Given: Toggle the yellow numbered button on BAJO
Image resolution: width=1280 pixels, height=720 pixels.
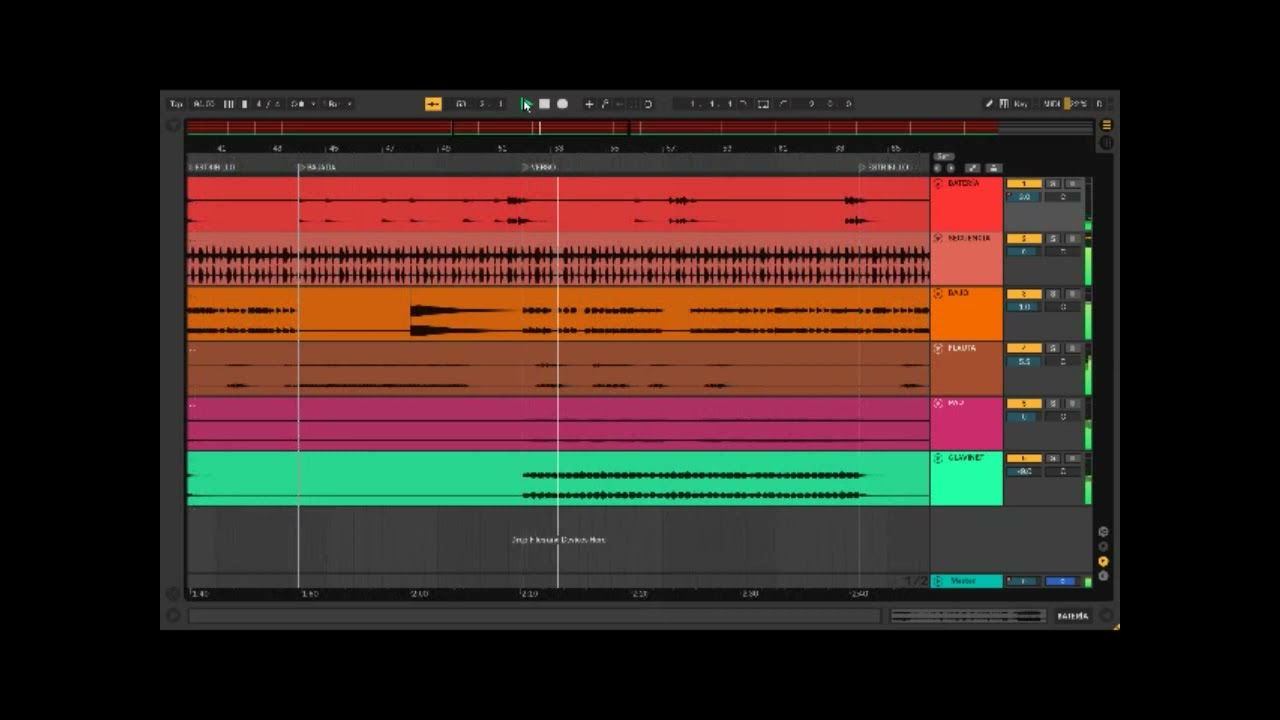Looking at the screenshot, I should 1024,294.
